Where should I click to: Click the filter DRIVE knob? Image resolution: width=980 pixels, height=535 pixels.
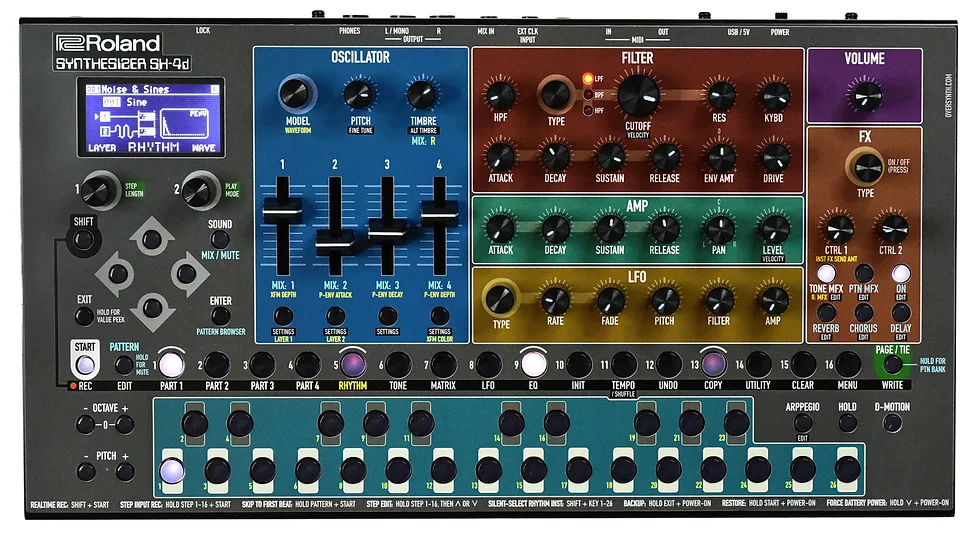tap(775, 156)
